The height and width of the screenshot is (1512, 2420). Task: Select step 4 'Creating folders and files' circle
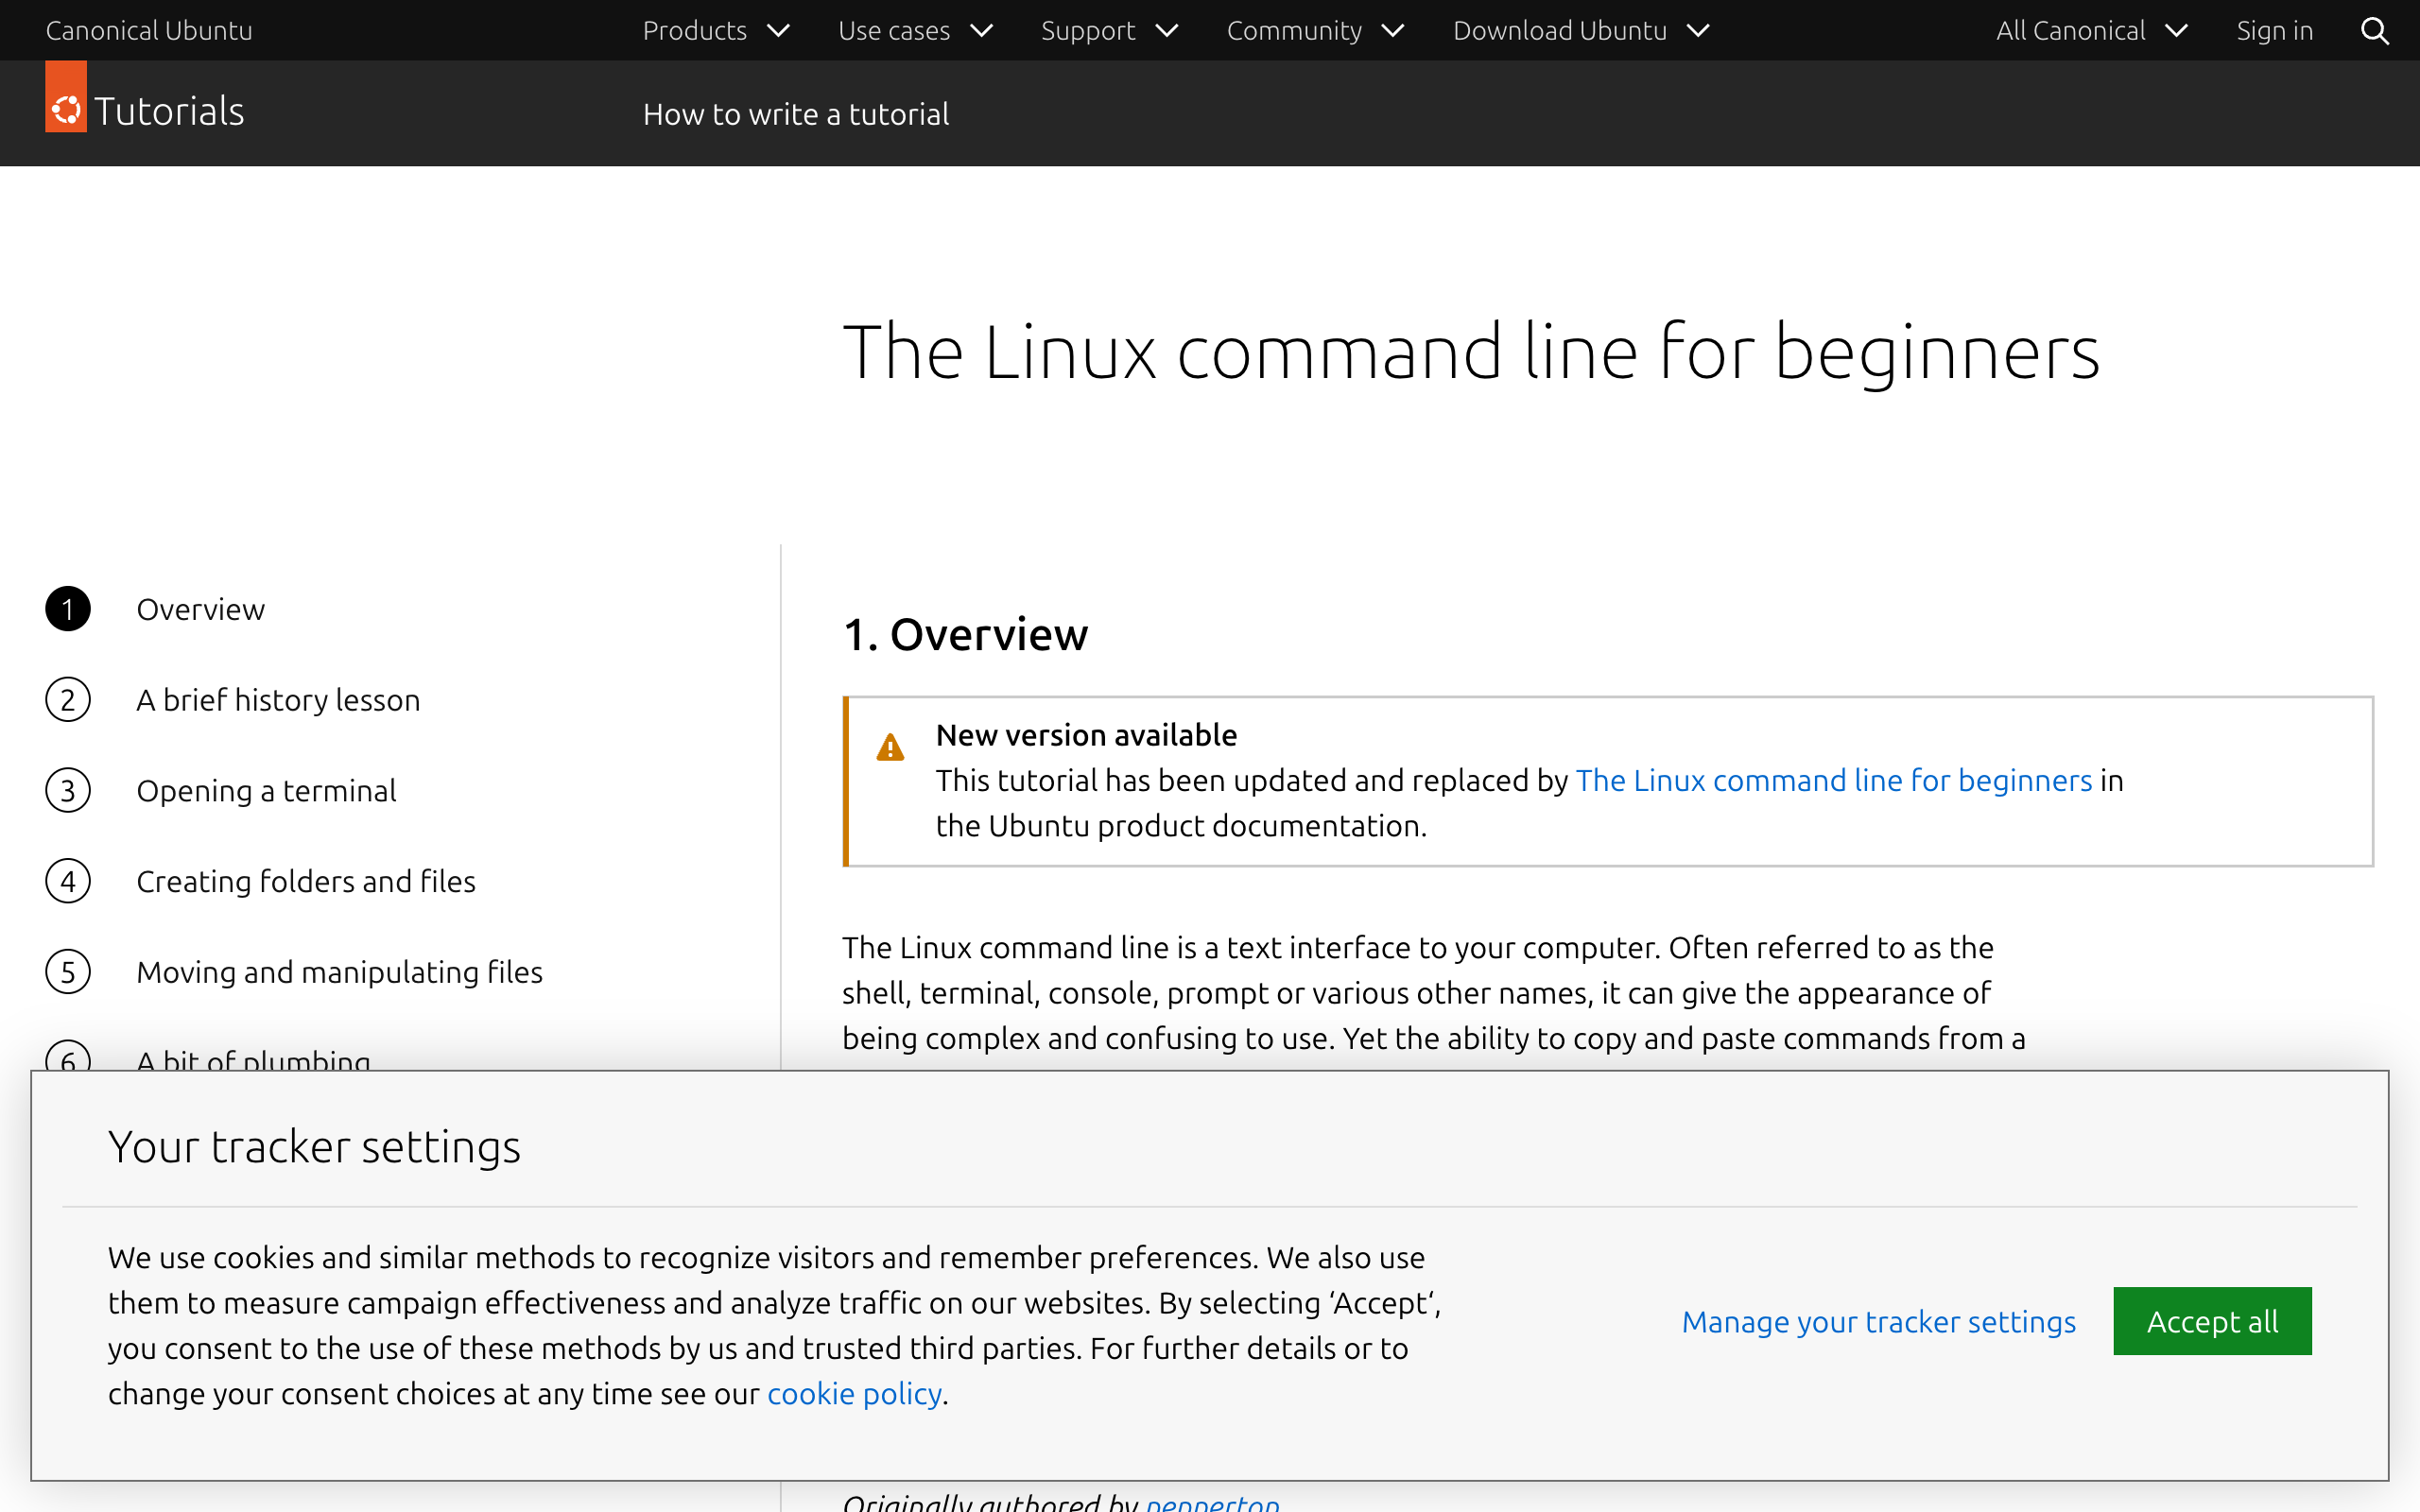67,881
